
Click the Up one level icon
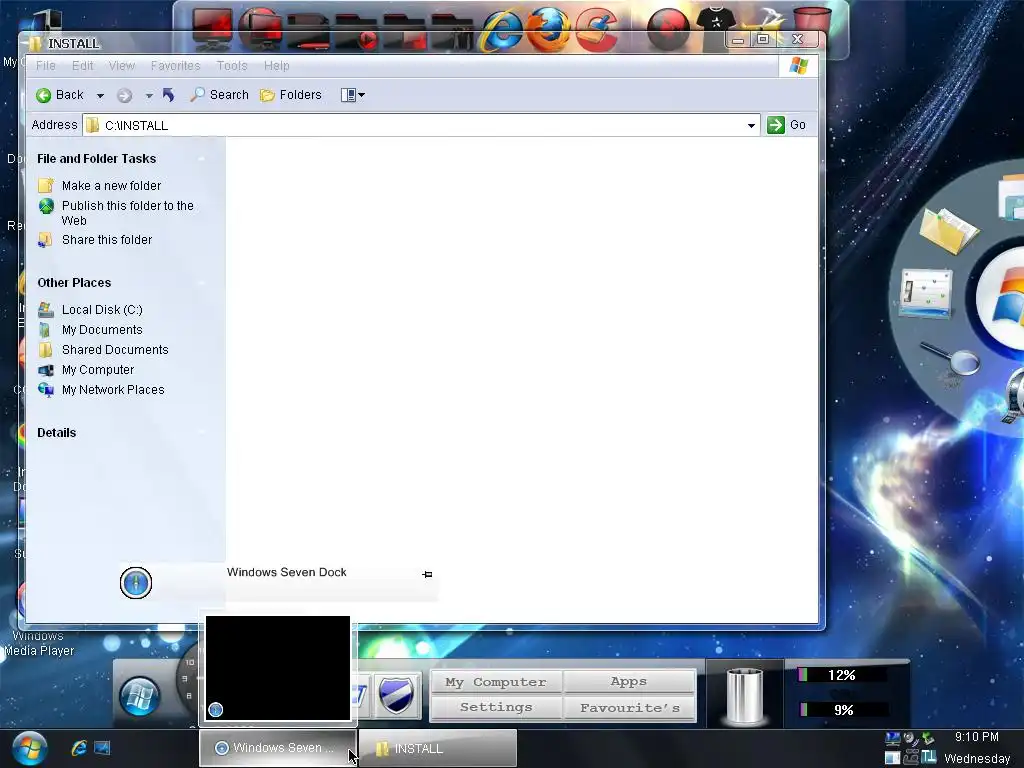click(x=168, y=95)
